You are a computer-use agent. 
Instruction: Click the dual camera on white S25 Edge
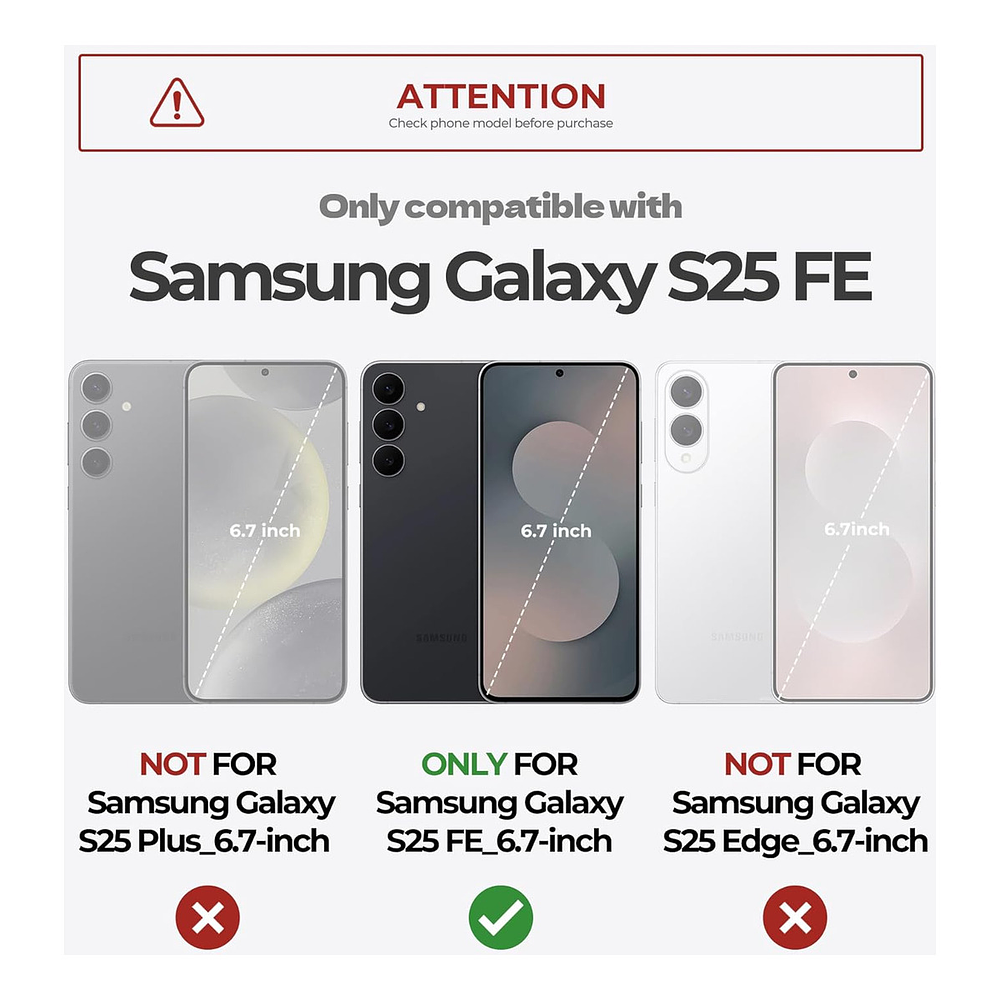click(686, 412)
